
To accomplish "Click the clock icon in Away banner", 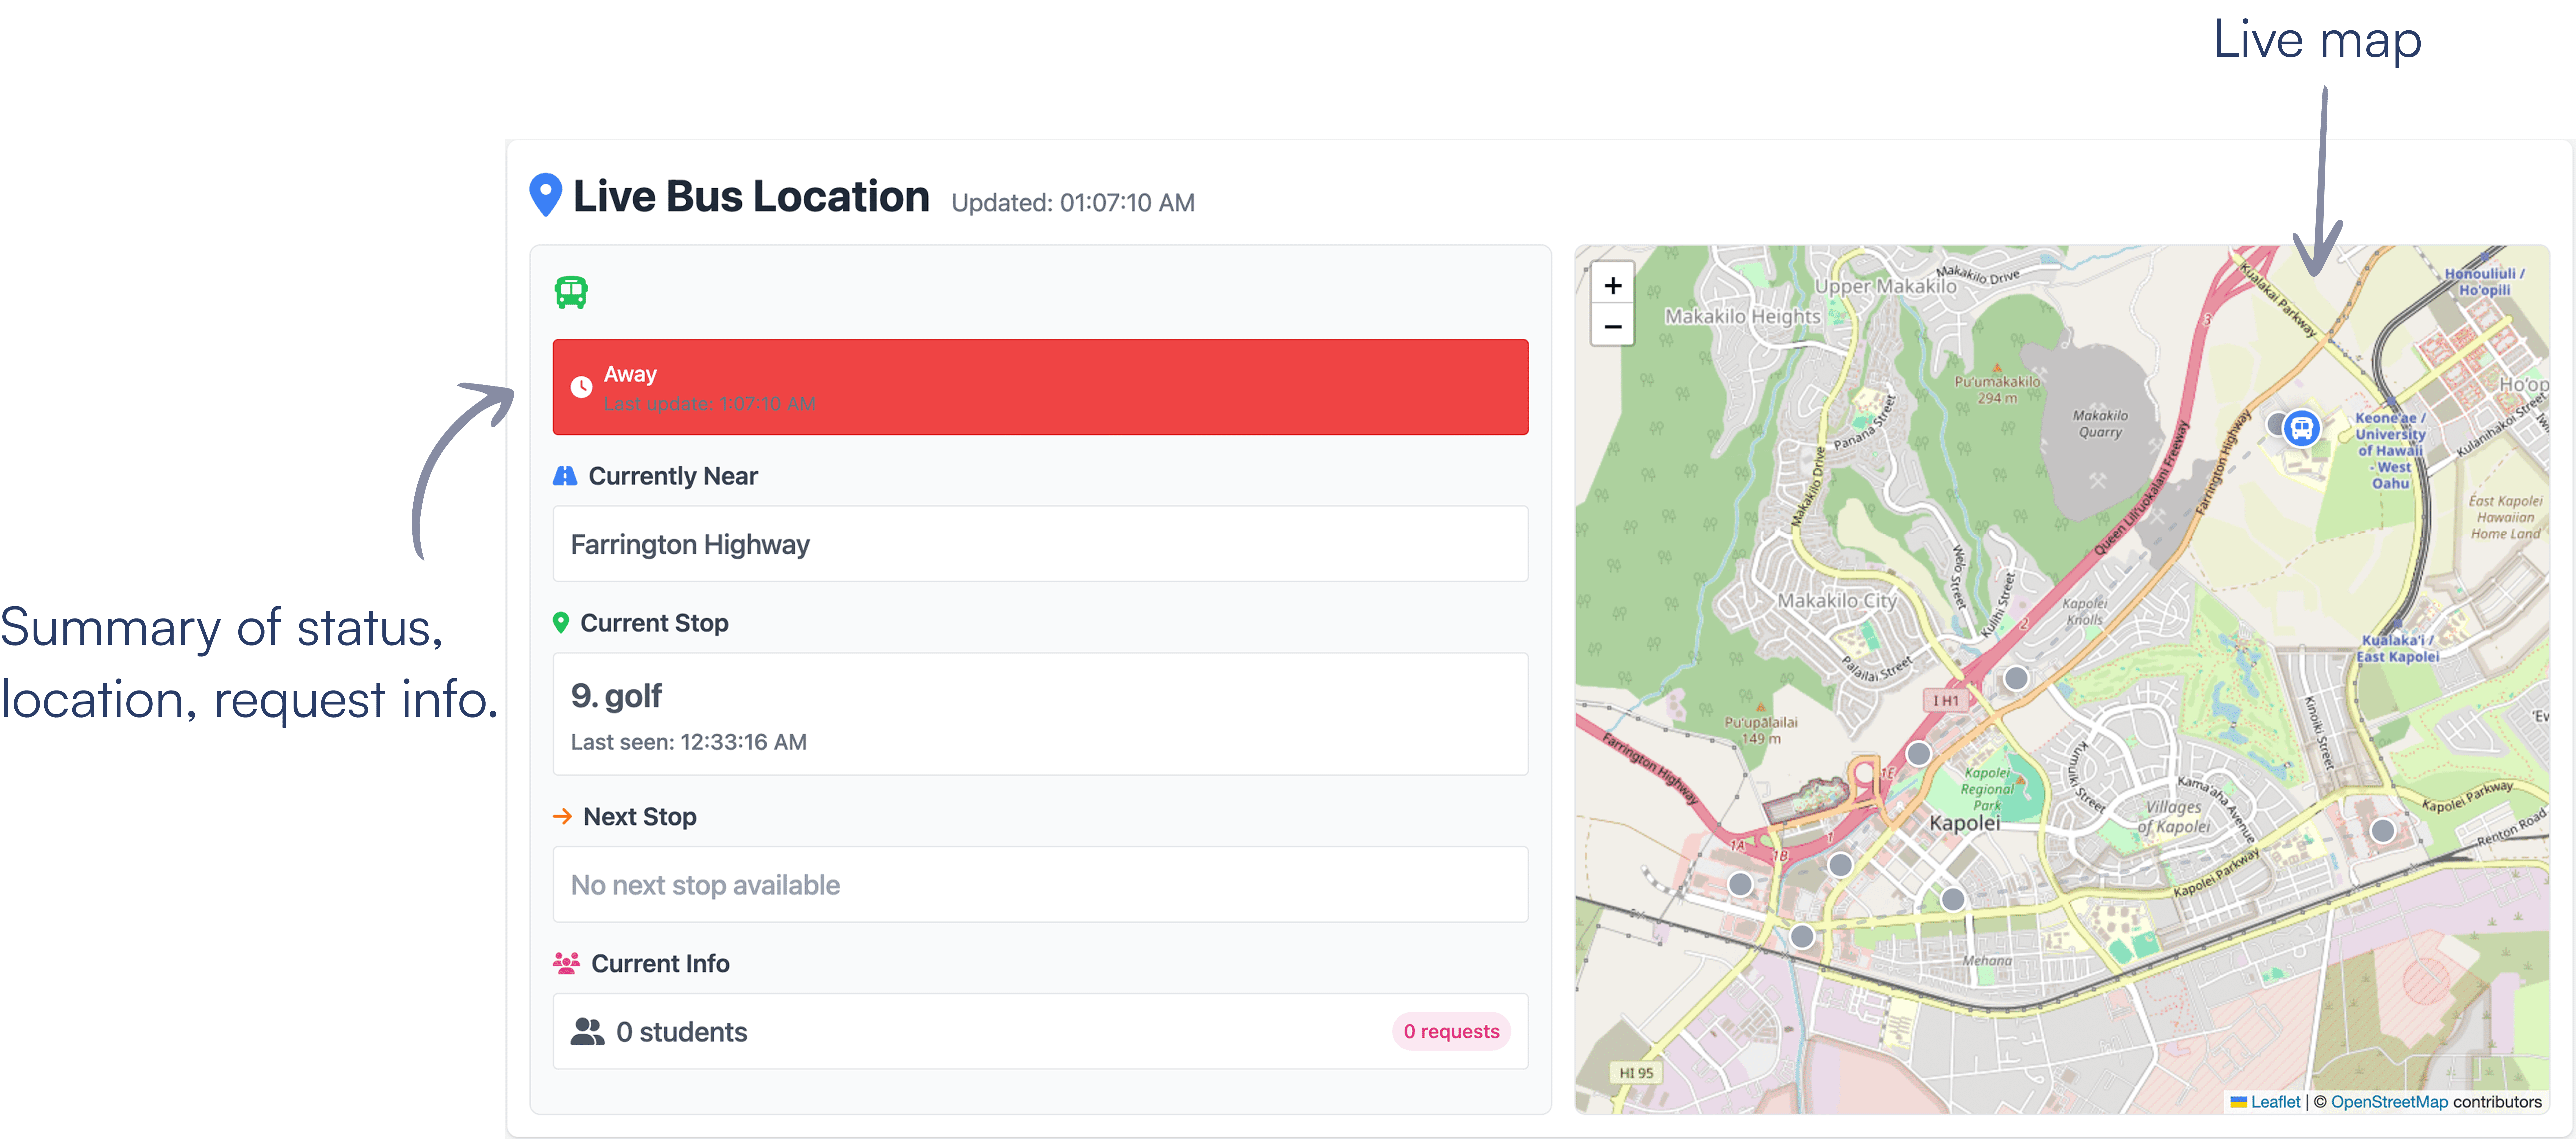I will point(581,387).
